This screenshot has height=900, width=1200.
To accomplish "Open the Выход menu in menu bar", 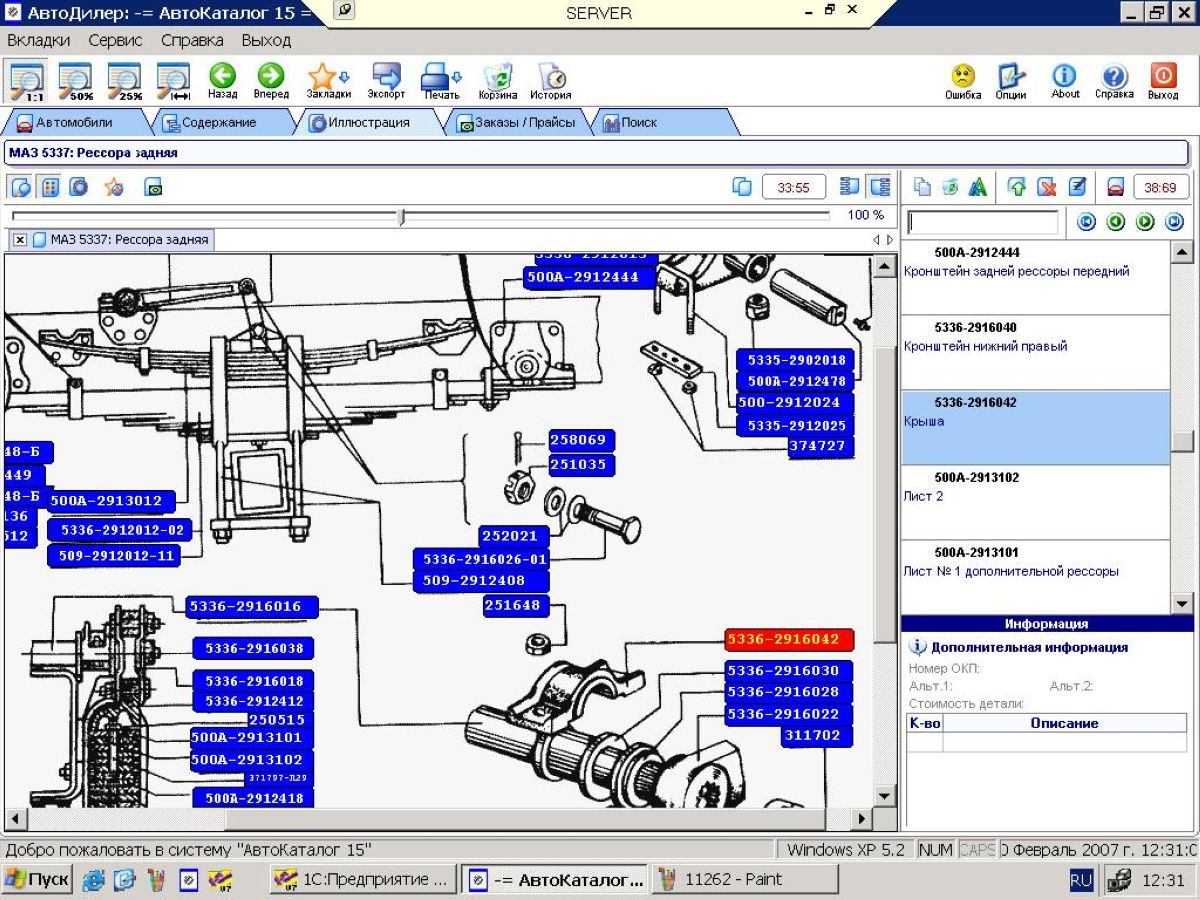I will [x=266, y=40].
